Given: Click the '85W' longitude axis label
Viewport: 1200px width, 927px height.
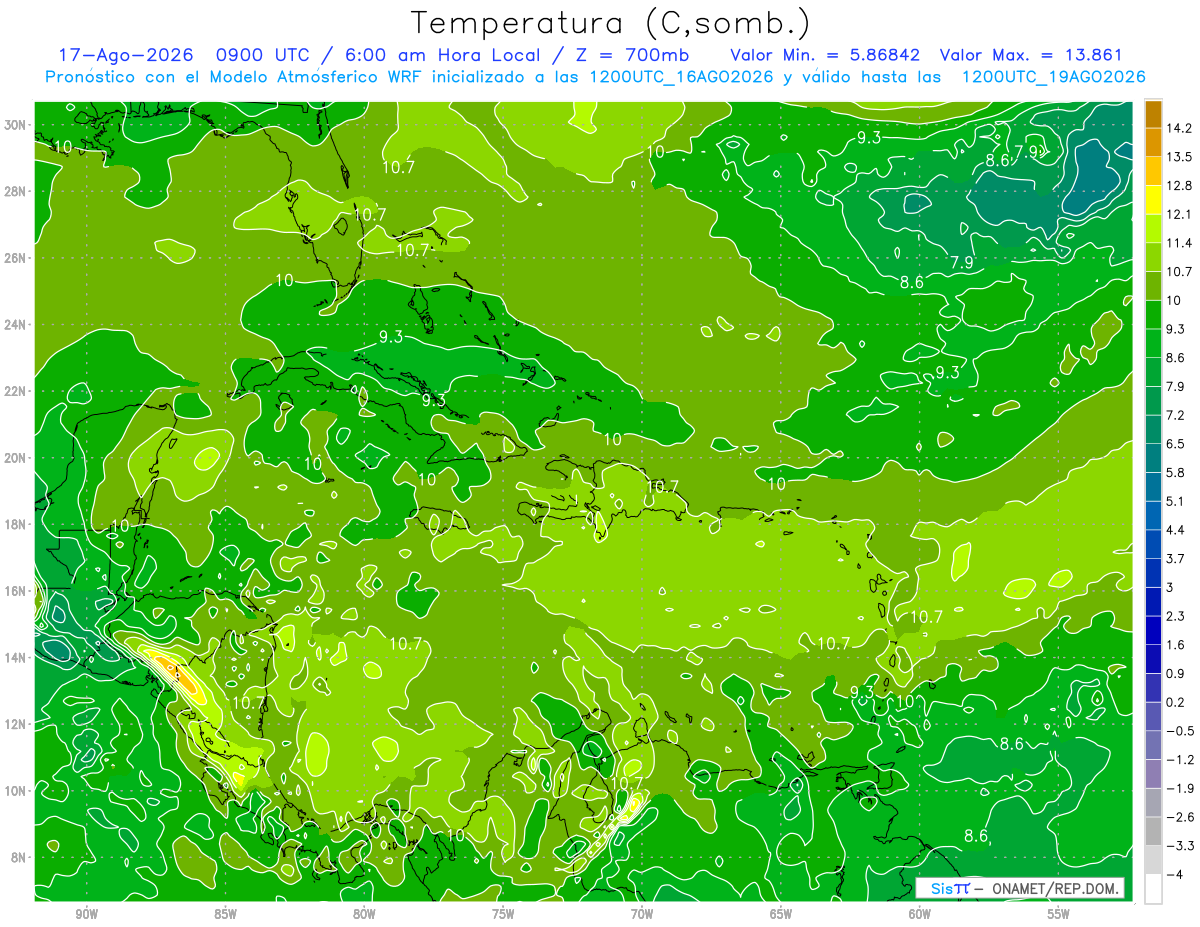Looking at the screenshot, I should (x=225, y=914).
